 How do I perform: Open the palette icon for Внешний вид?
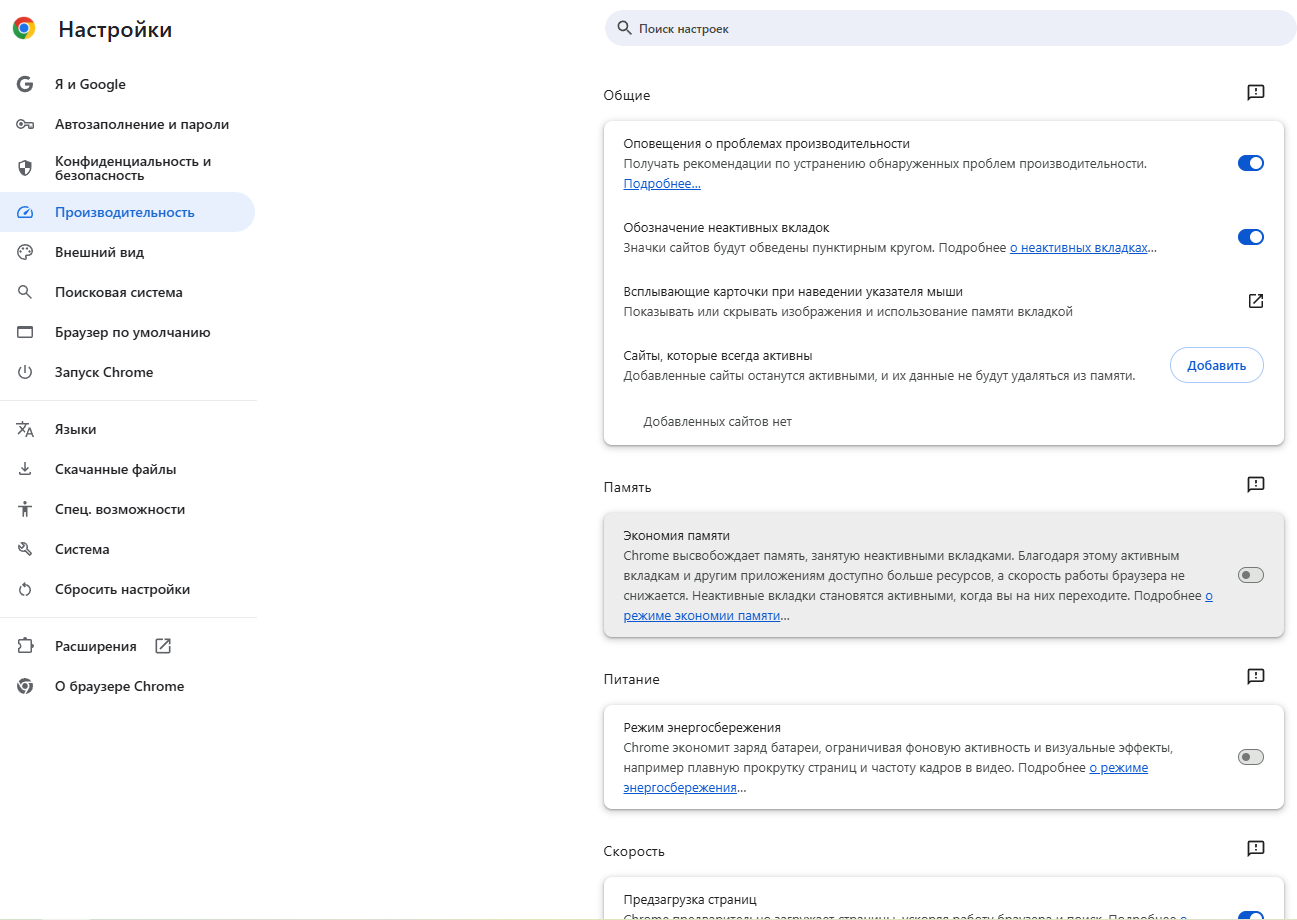[x=25, y=252]
